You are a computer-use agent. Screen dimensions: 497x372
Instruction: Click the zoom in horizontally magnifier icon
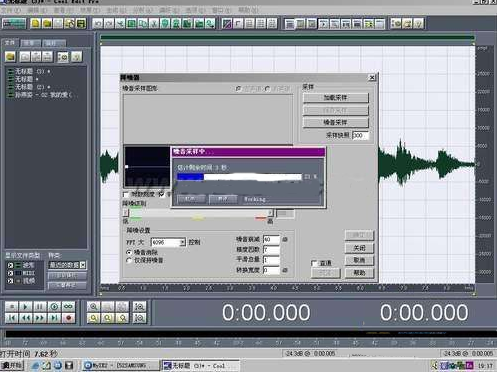pyautogui.click(x=94, y=306)
